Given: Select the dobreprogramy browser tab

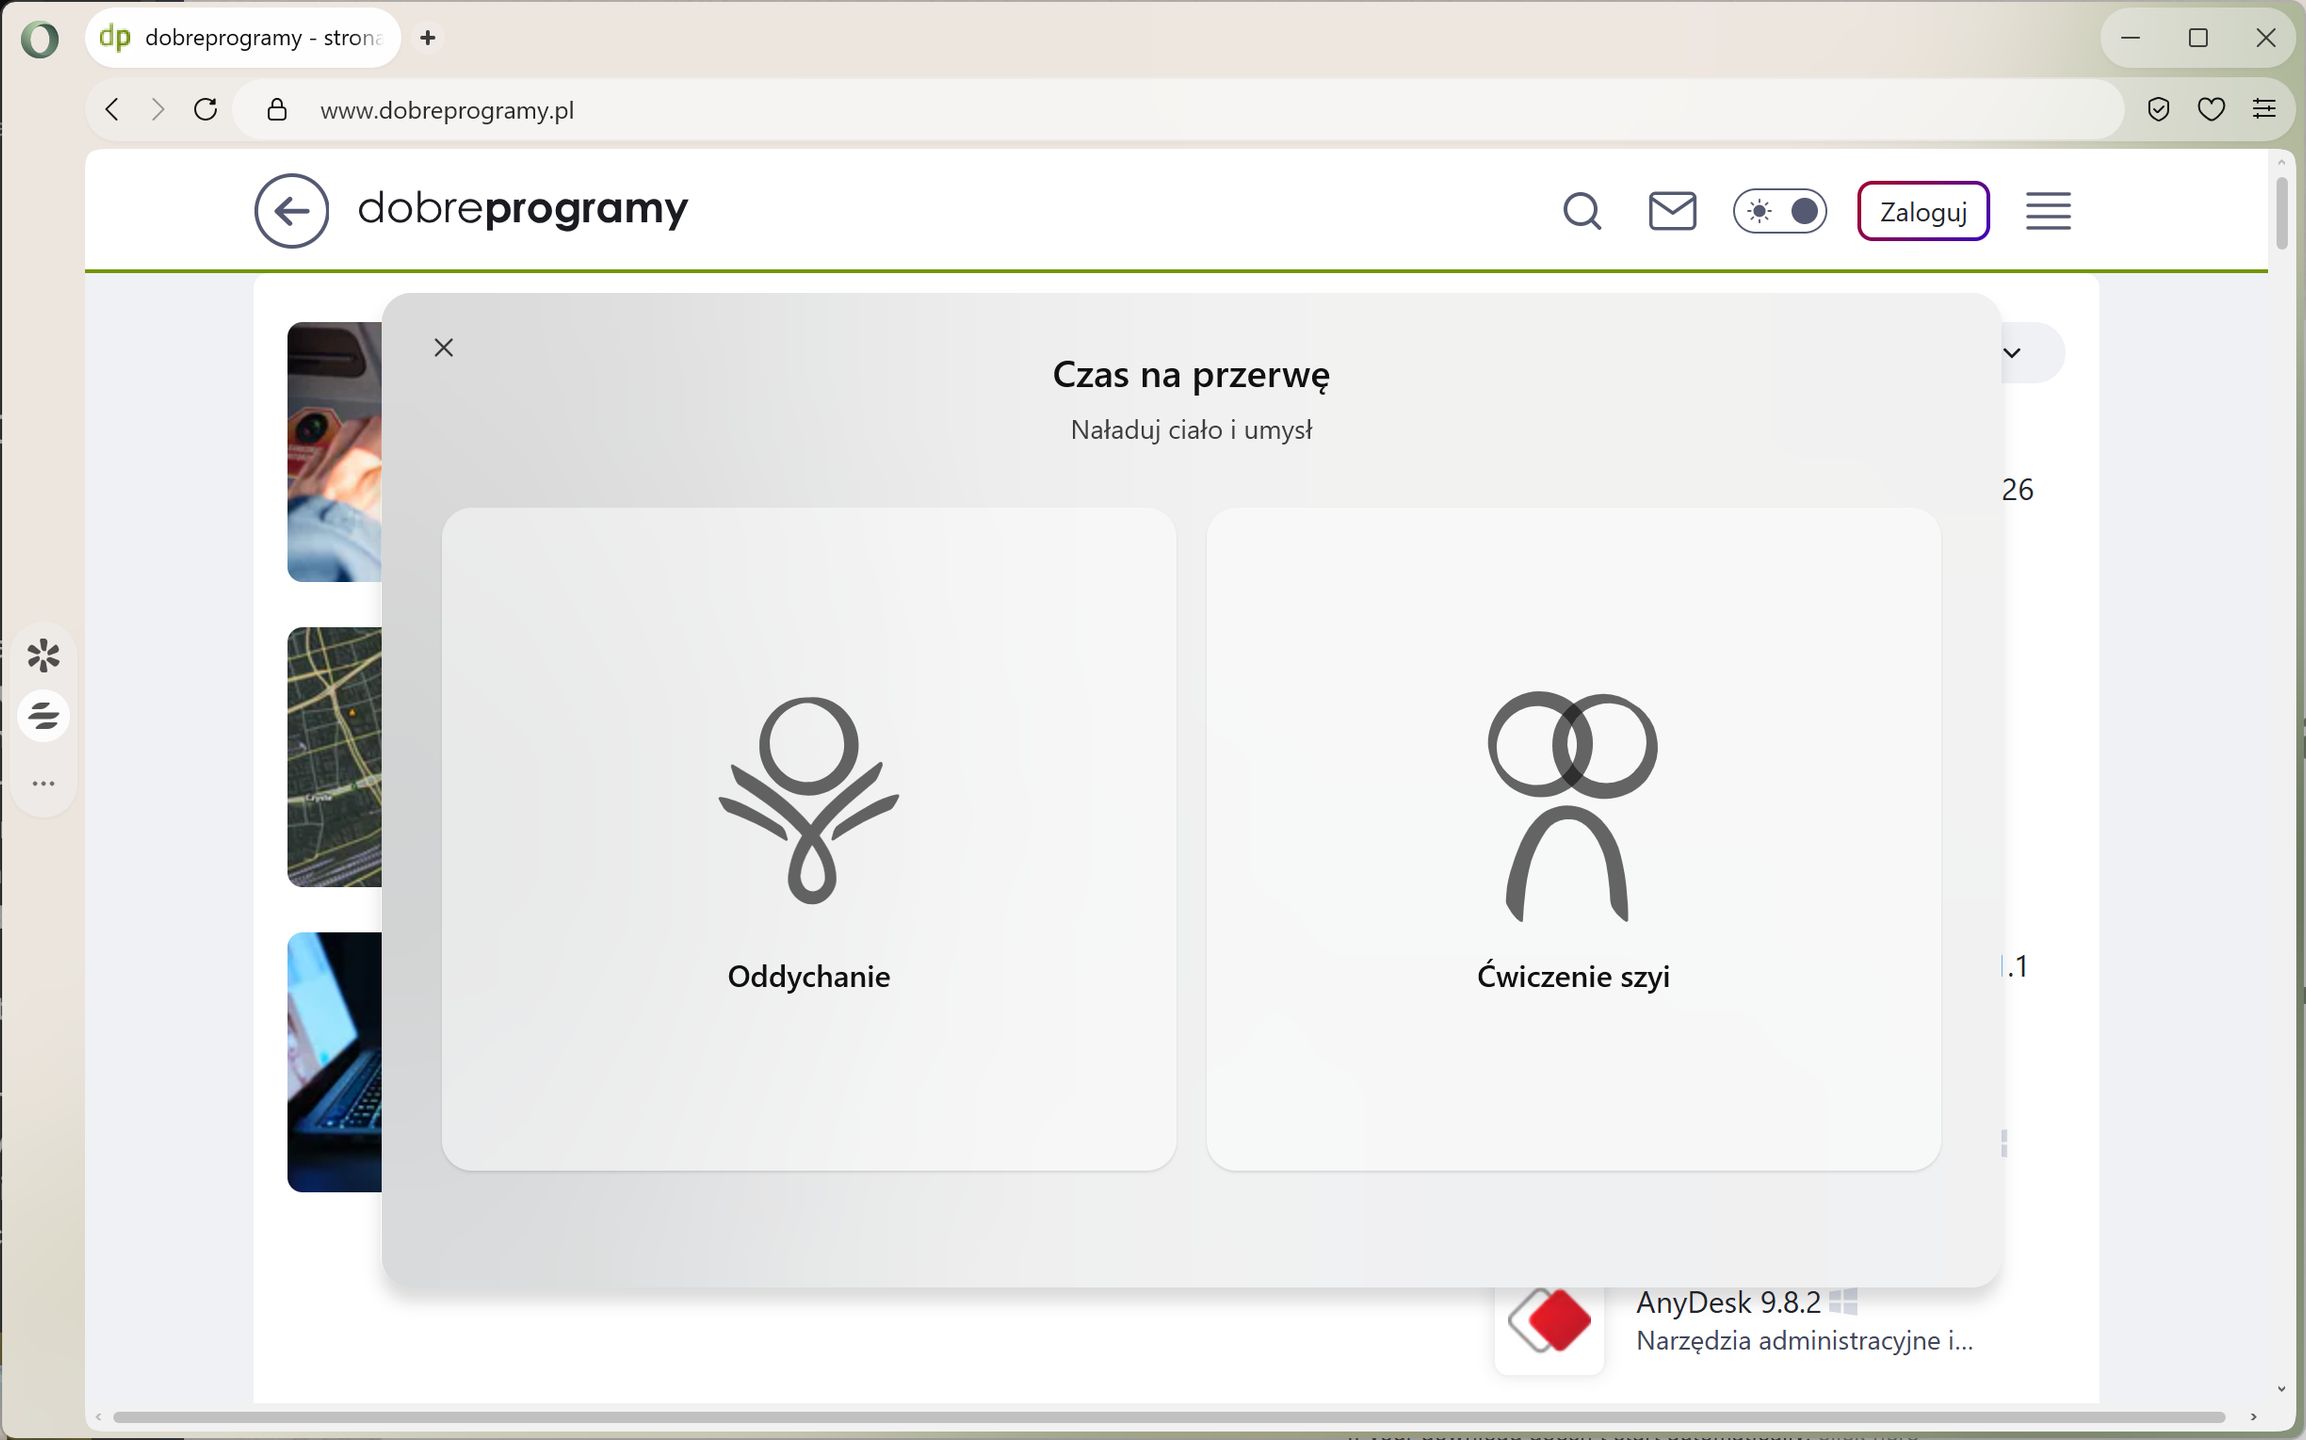Looking at the screenshot, I should pos(243,38).
